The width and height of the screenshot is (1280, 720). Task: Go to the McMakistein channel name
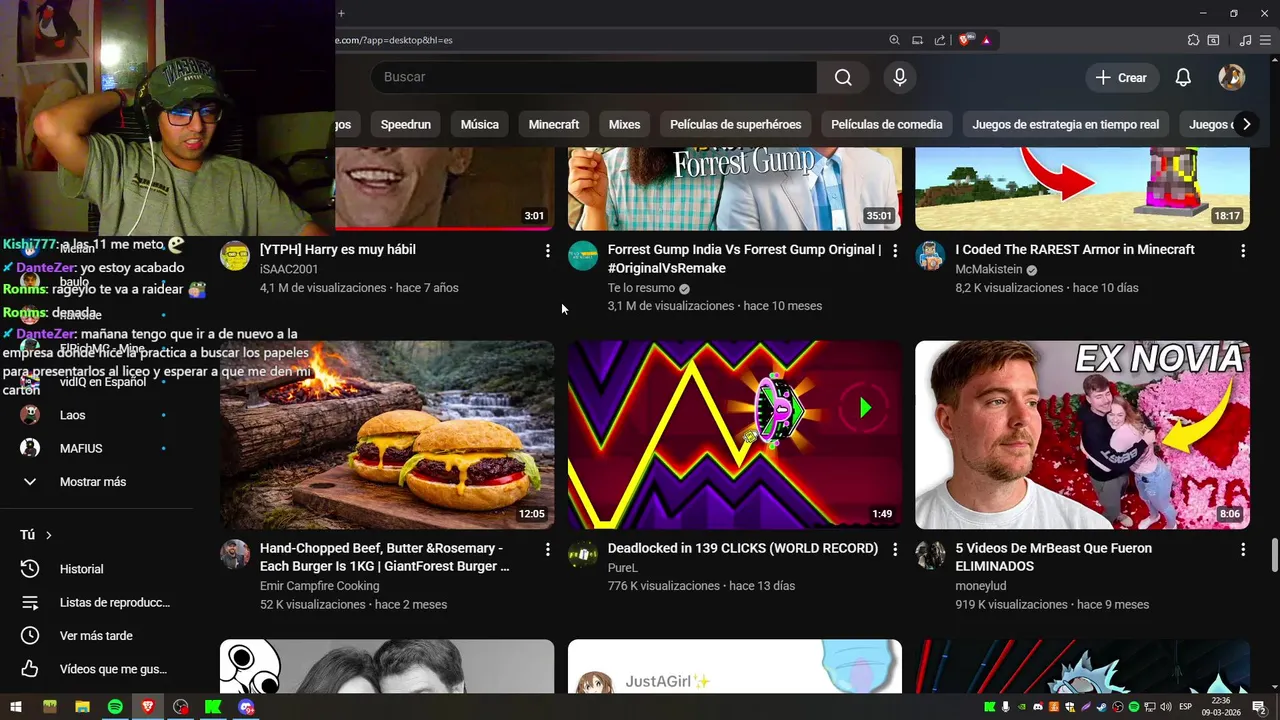[x=989, y=269]
